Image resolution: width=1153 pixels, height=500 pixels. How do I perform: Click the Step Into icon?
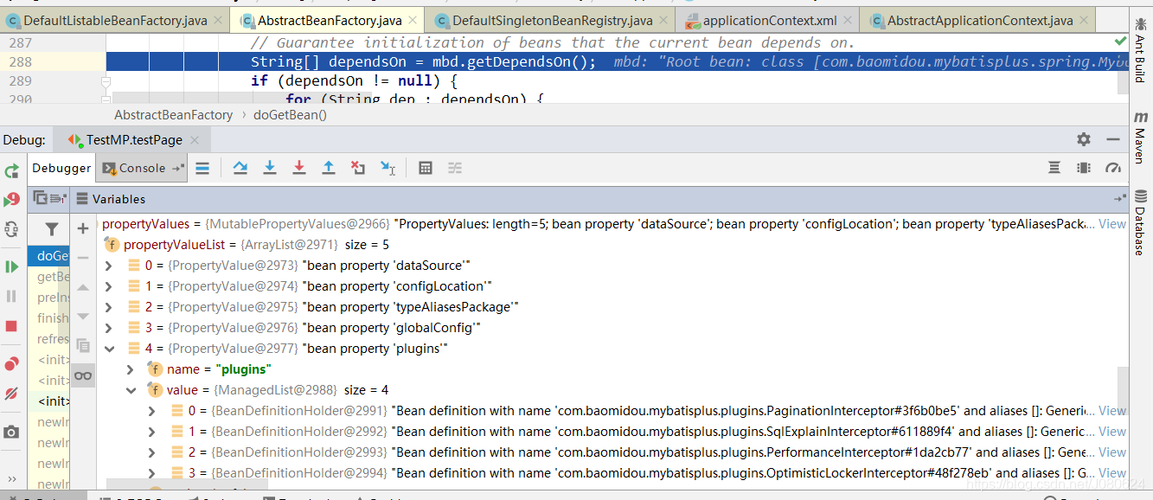pyautogui.click(x=270, y=168)
